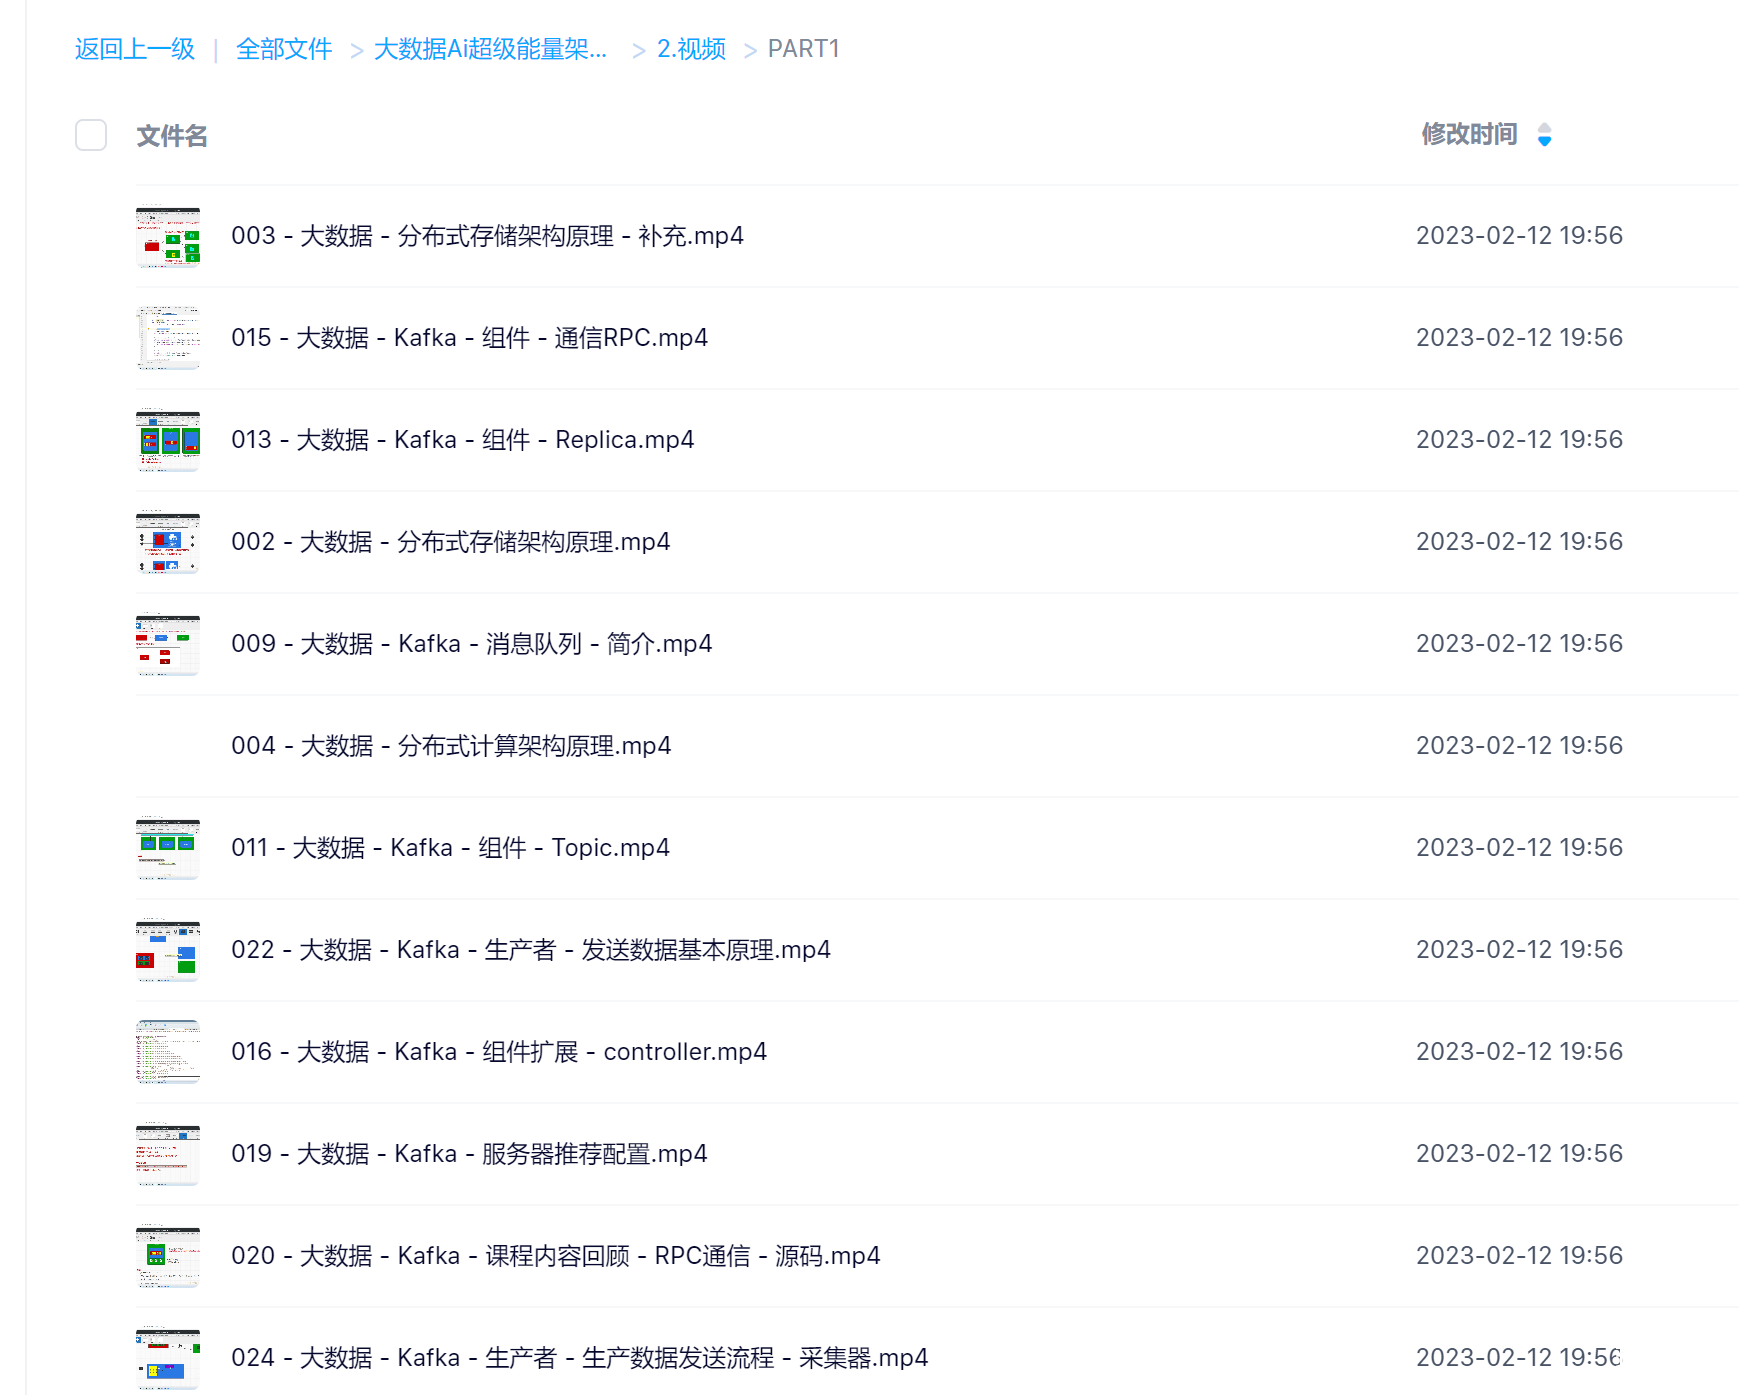1739x1395 pixels.
Task: Open thumbnail of 024 采集器.mp4
Action: coord(168,1358)
